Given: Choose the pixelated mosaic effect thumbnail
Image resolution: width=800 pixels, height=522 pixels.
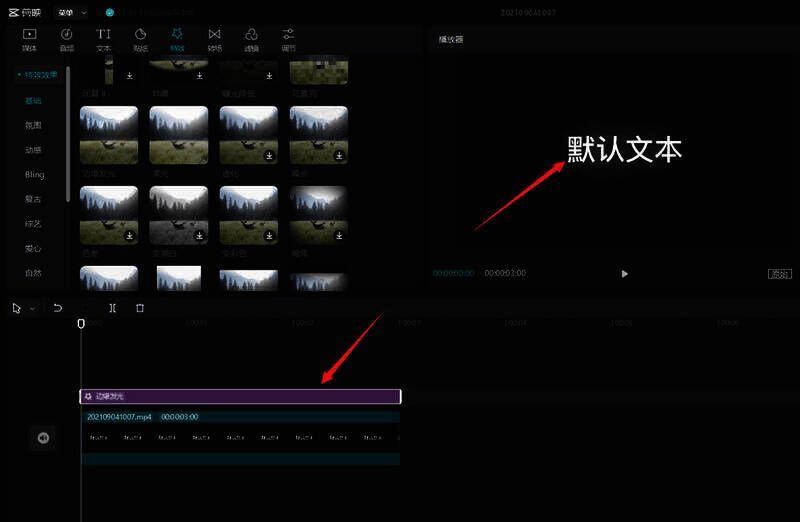Looking at the screenshot, I should pyautogui.click(x=318, y=72).
